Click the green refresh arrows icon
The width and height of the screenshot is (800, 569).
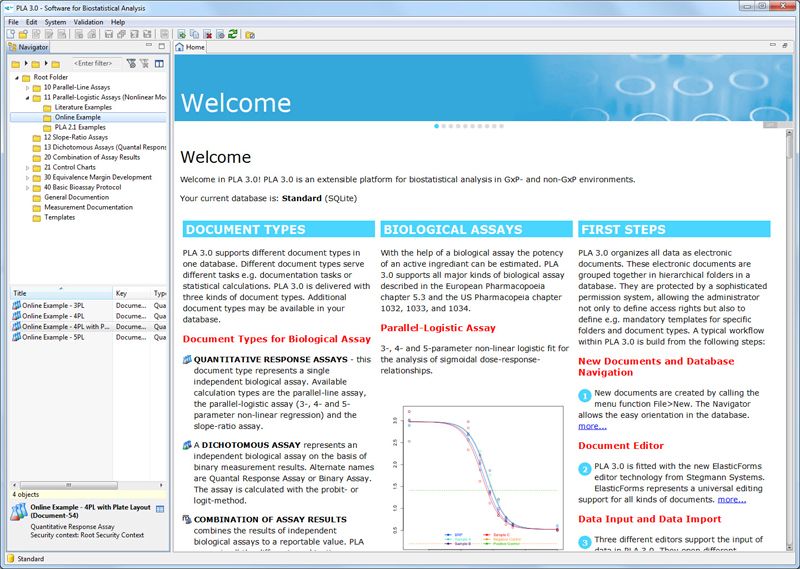[233, 34]
